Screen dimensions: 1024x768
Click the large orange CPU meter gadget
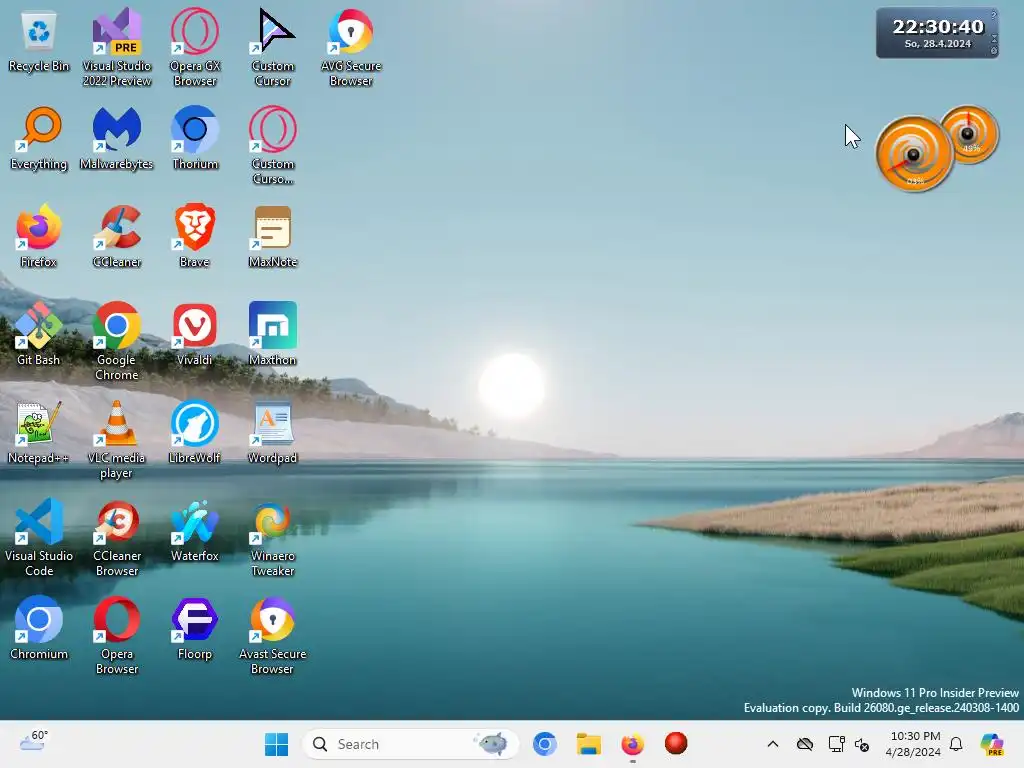[914, 154]
